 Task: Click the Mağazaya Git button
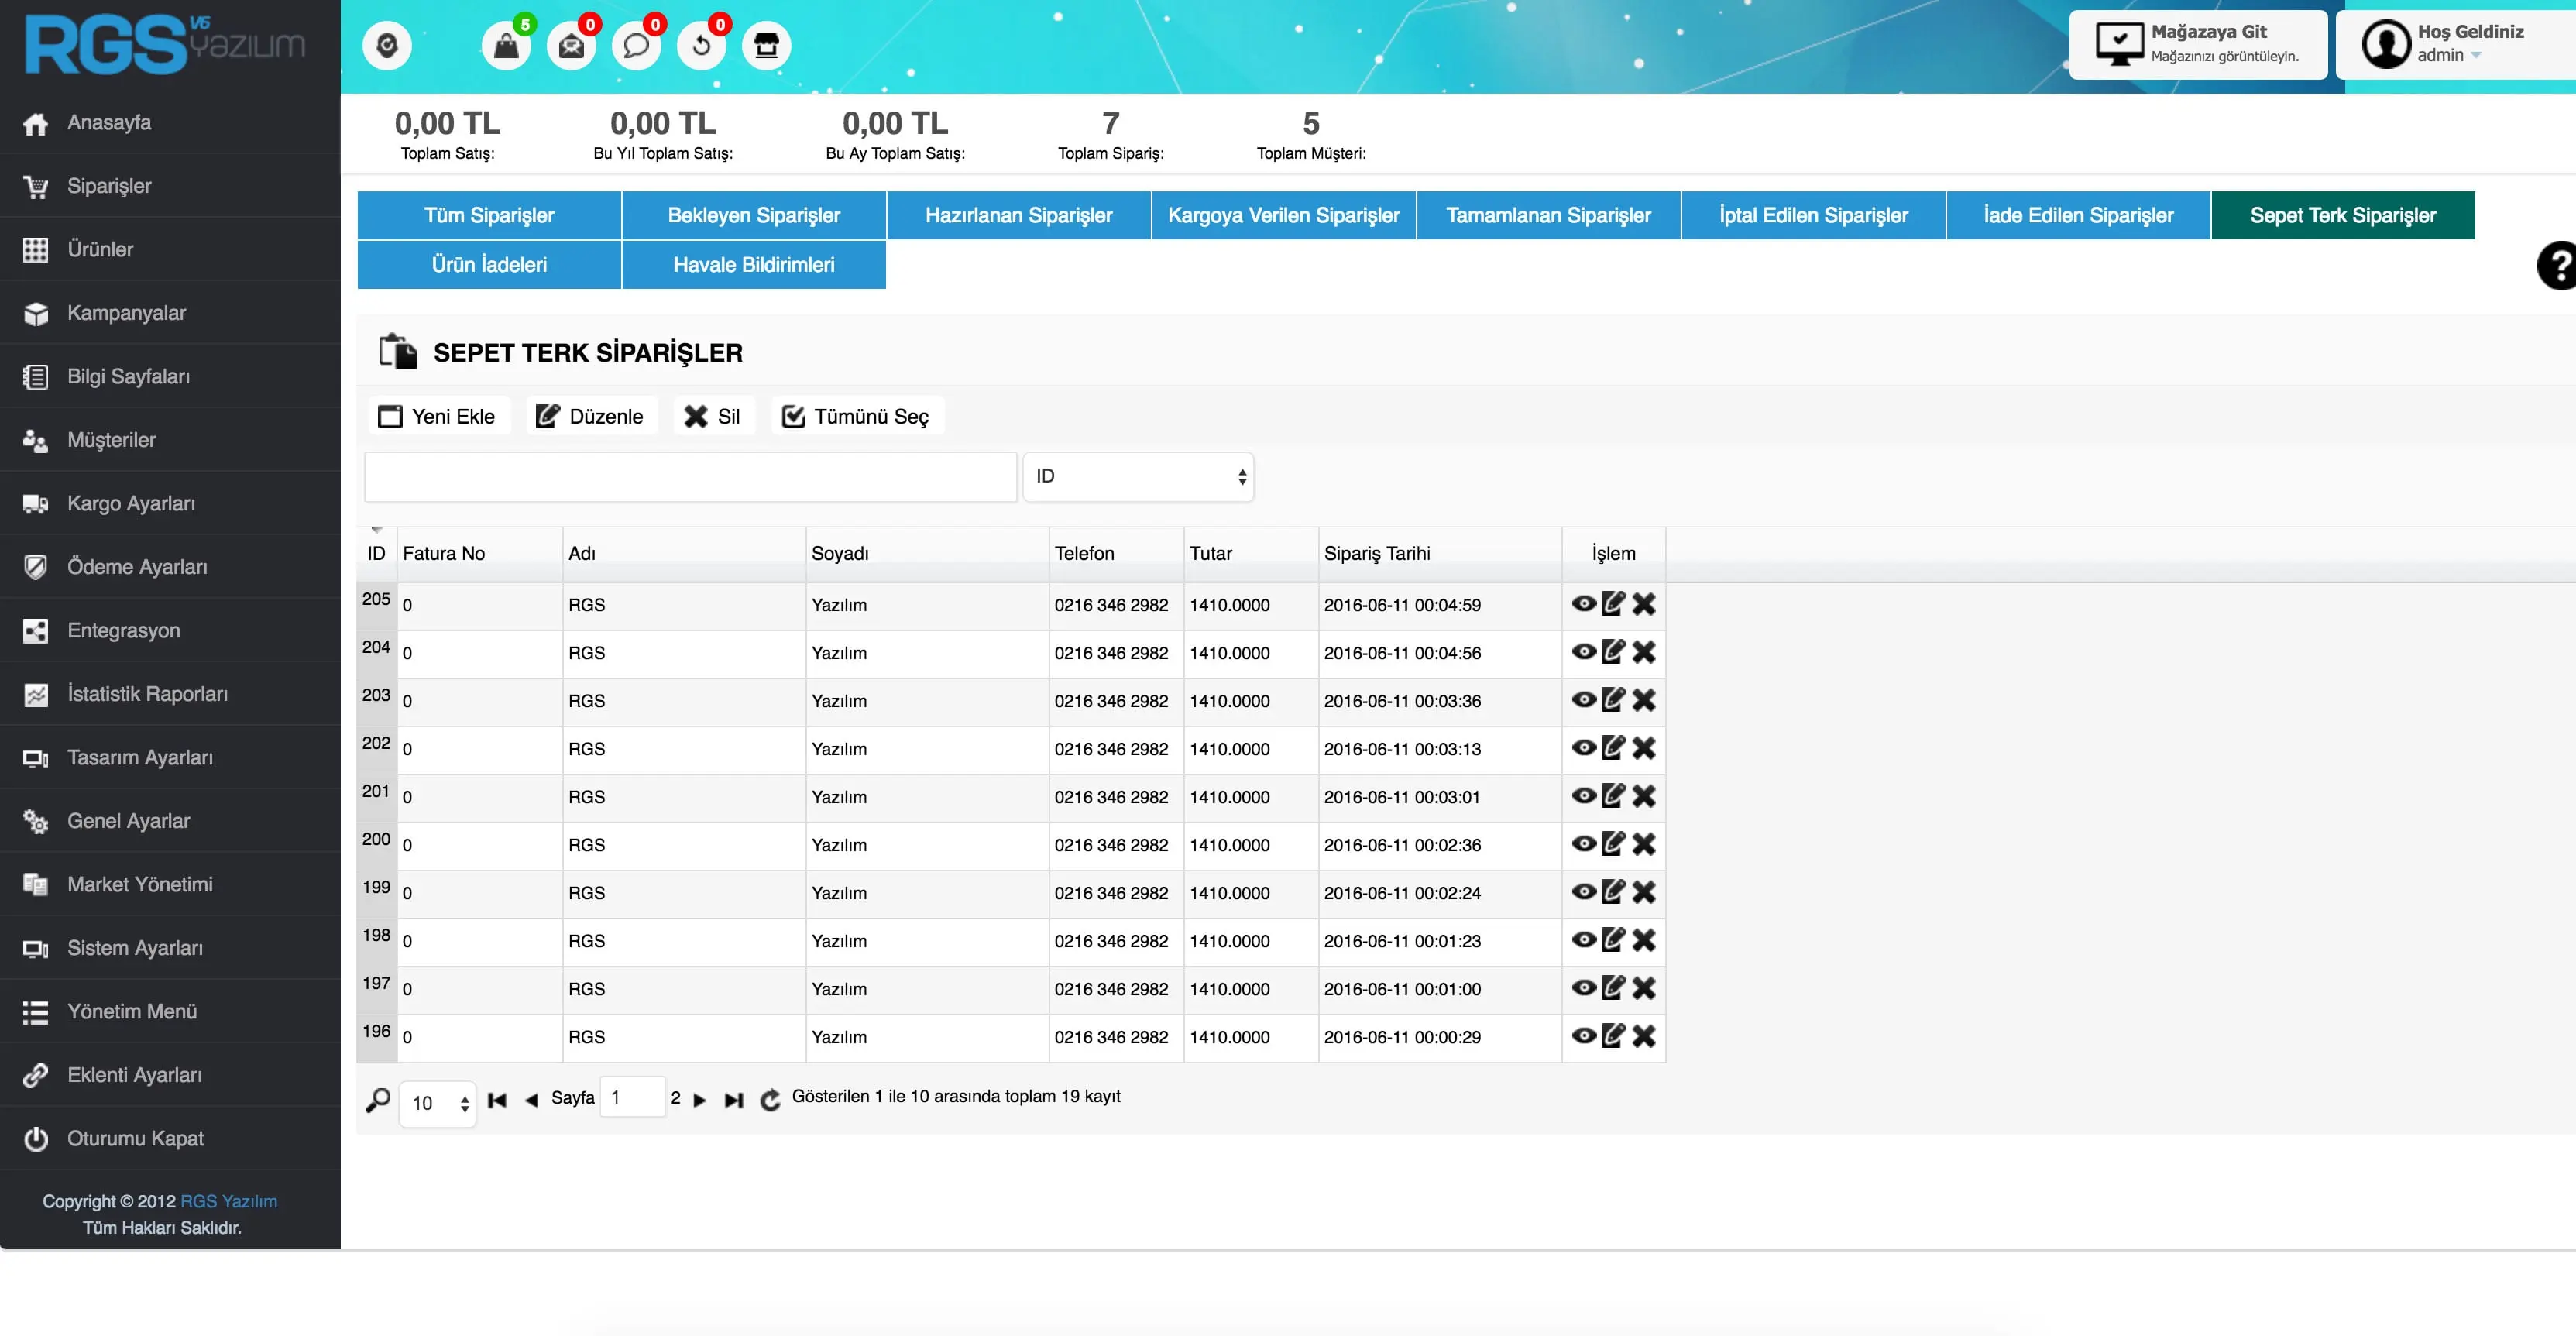2198,44
